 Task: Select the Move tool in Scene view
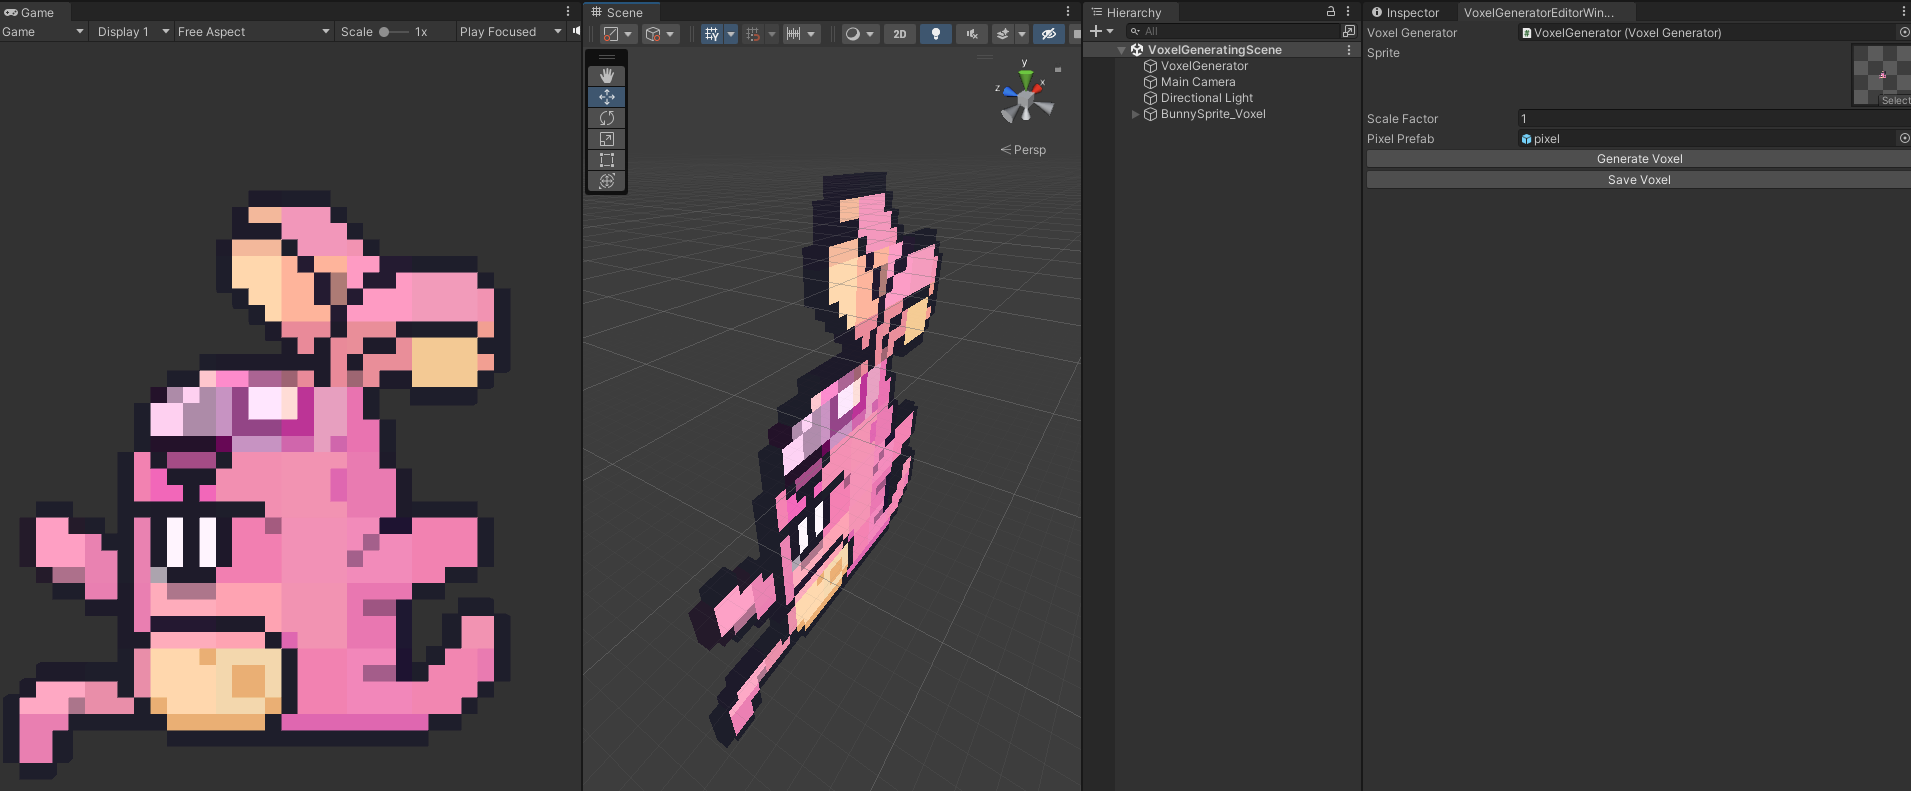coord(606,97)
